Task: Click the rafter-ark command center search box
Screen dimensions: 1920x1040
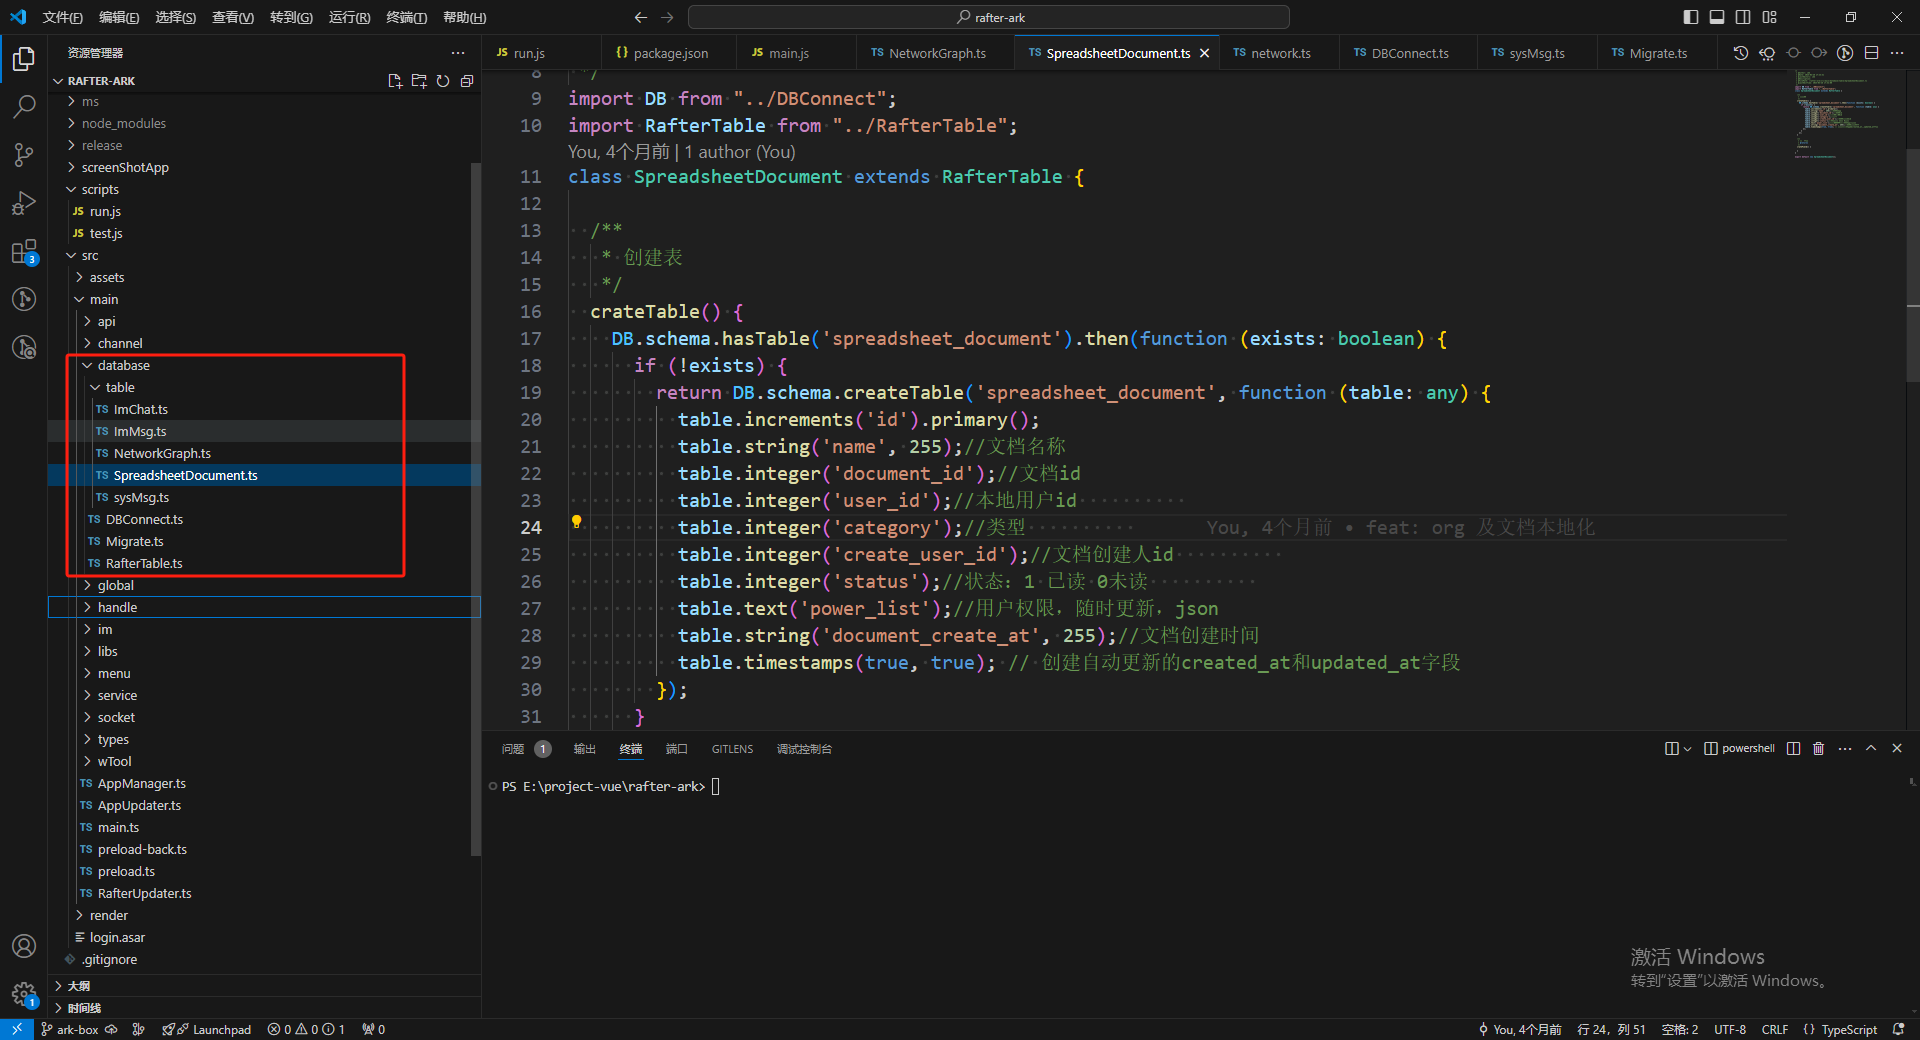Action: pyautogui.click(x=989, y=17)
